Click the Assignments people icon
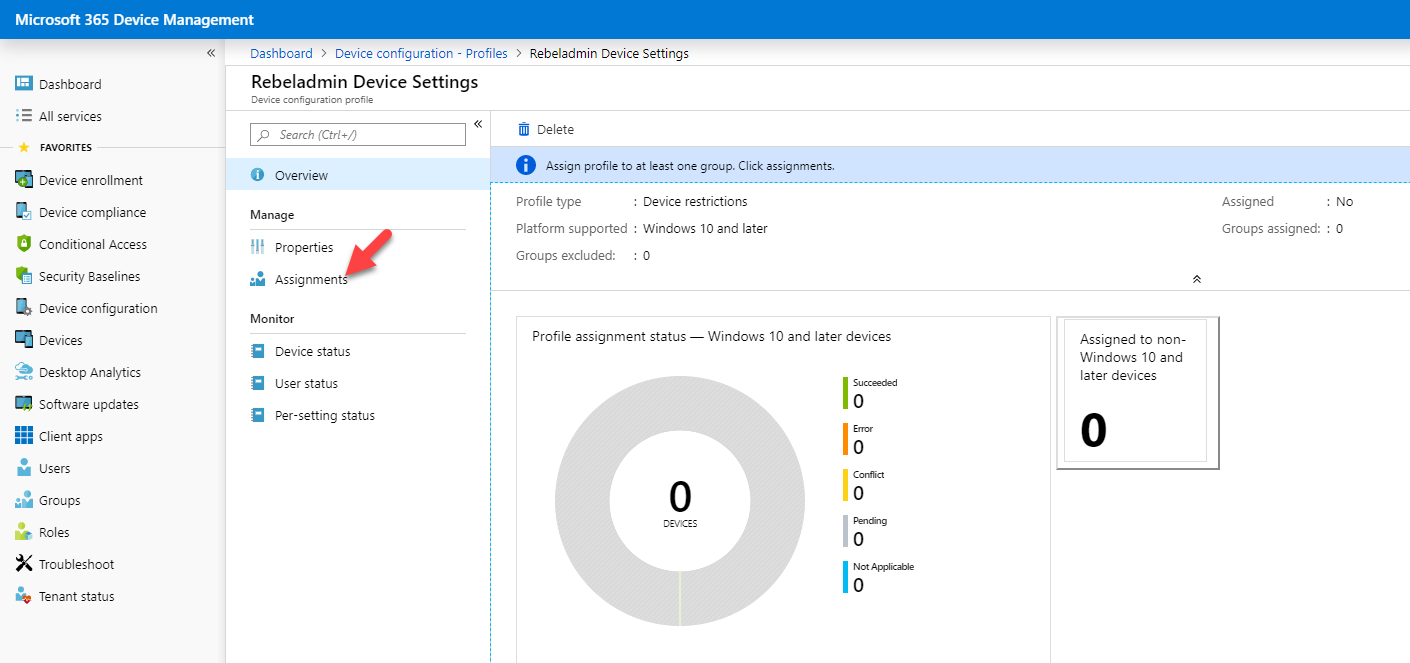 (257, 279)
